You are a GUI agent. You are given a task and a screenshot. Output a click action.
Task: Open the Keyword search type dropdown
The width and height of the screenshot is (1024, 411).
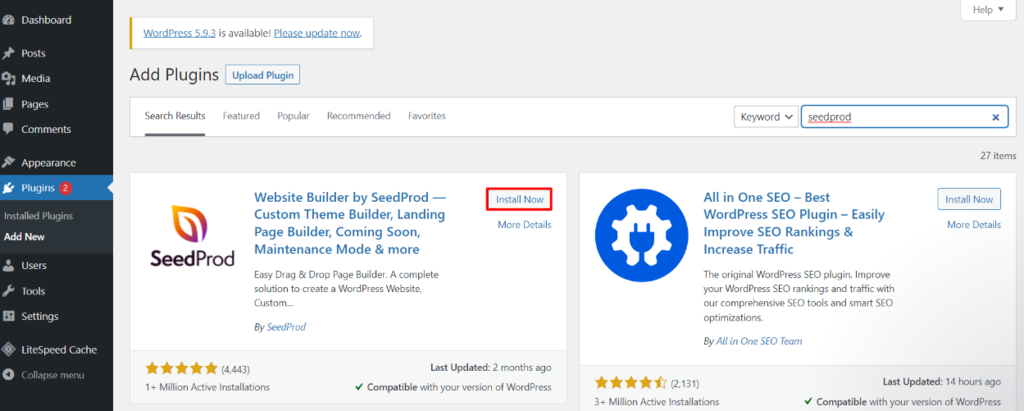click(x=766, y=117)
